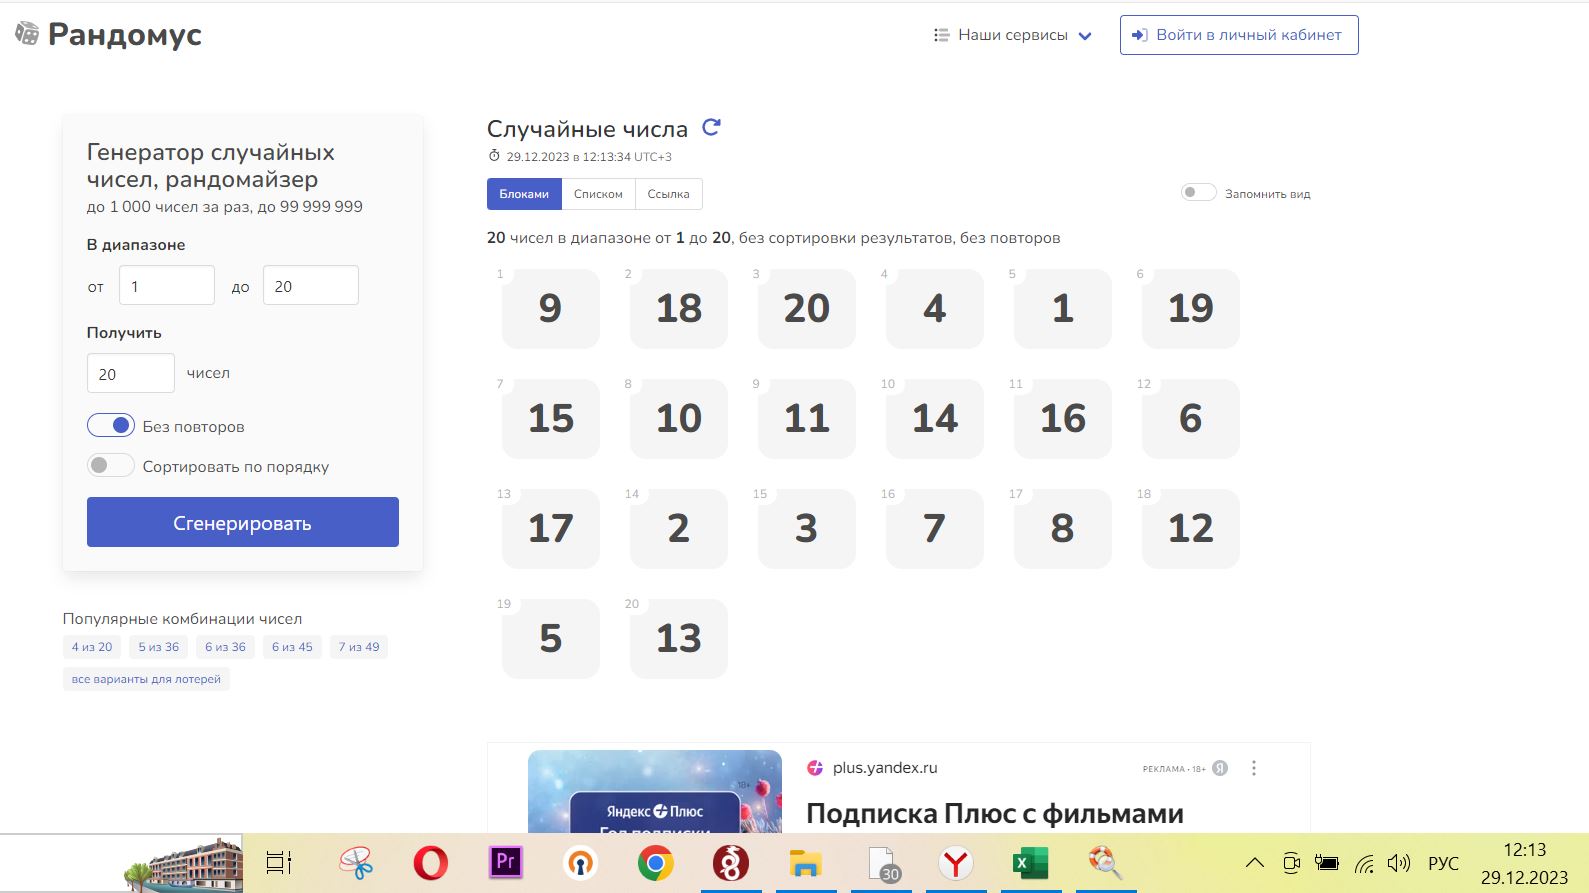Open Wi-Fi network settings in the tray
Image resolution: width=1589 pixels, height=893 pixels.
coord(1364,864)
